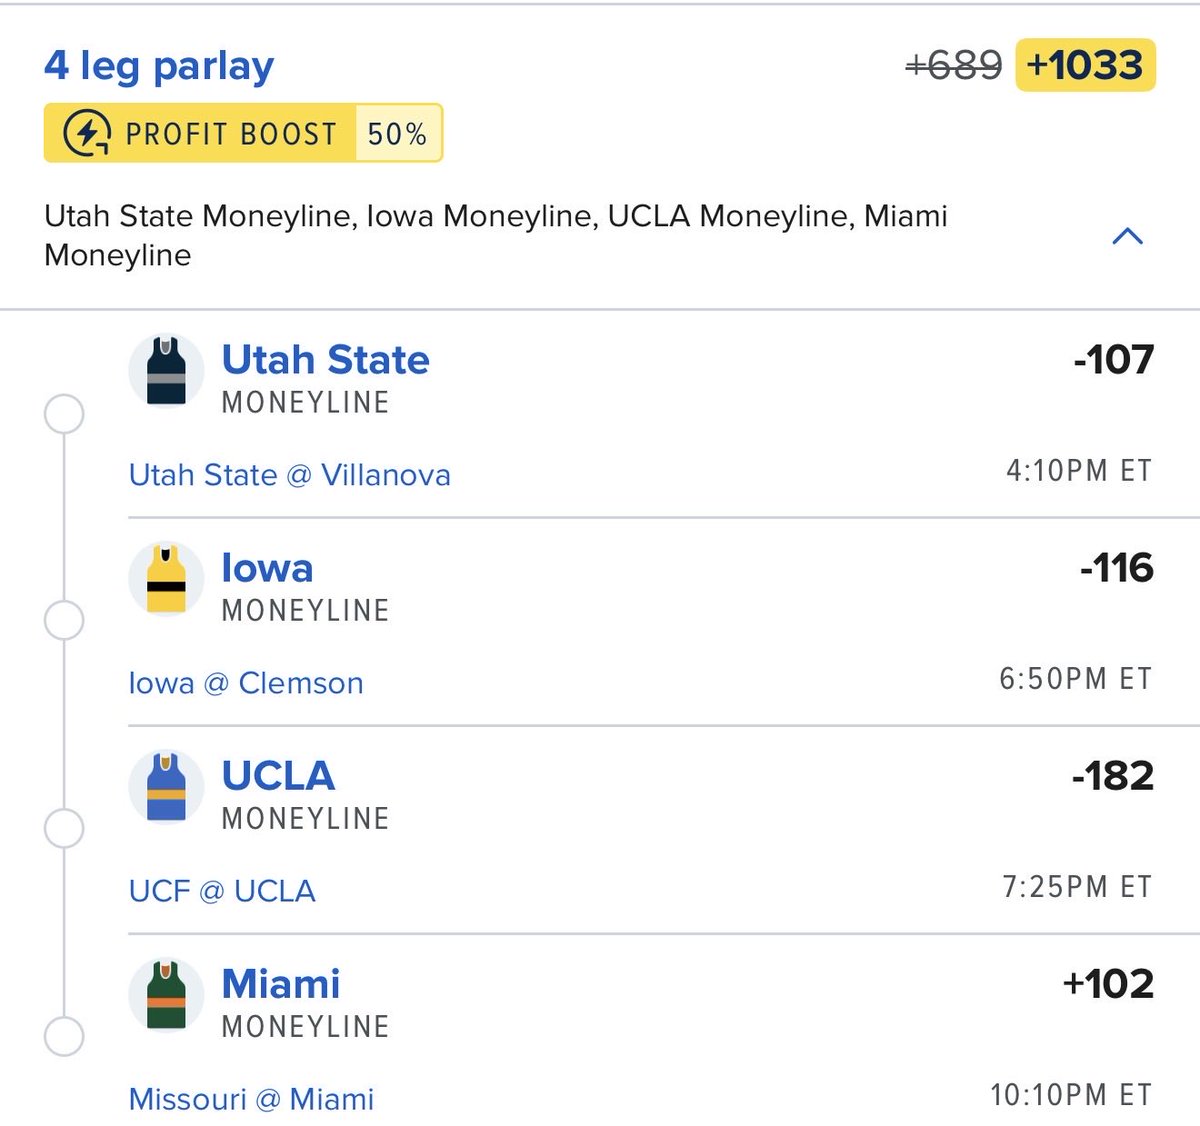Screen dimensions: 1200x1126
Task: Click the UCLA blue jersey icon
Action: (x=166, y=787)
